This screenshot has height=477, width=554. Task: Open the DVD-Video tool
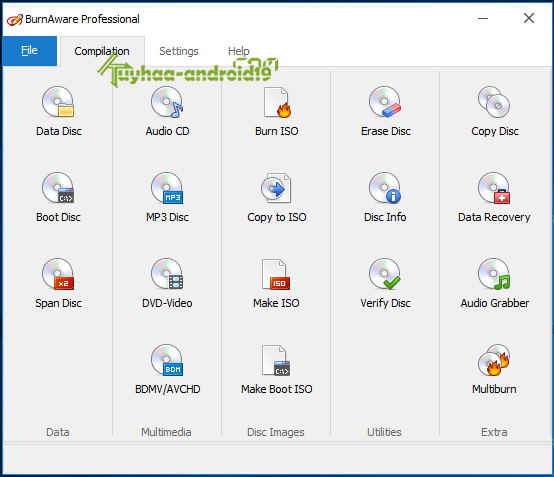(167, 284)
